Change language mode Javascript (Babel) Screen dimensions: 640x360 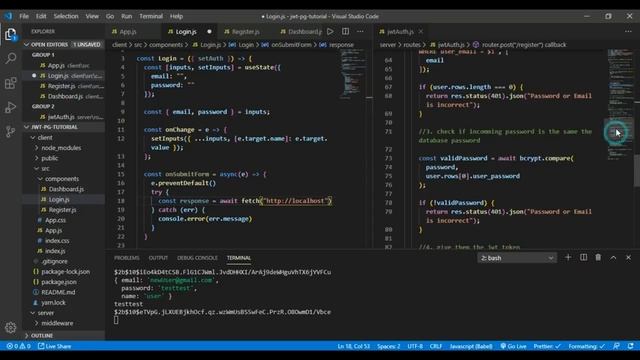(x=471, y=346)
